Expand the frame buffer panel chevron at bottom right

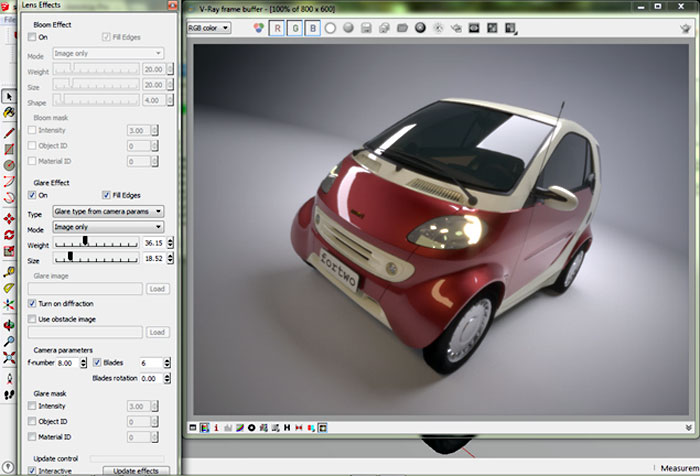[688, 428]
